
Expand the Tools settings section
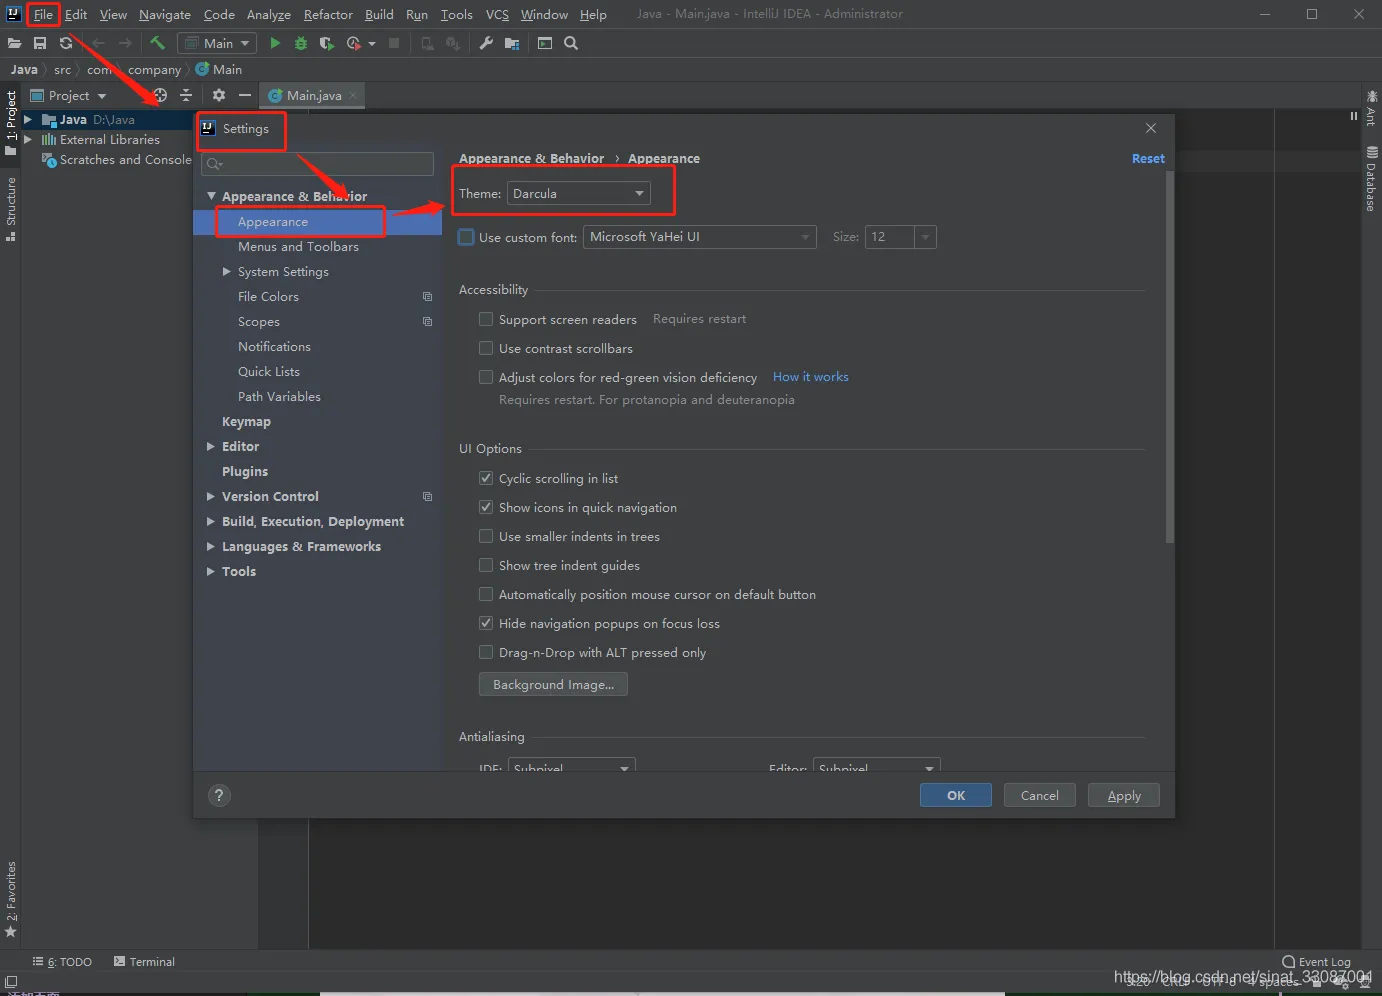click(x=211, y=572)
